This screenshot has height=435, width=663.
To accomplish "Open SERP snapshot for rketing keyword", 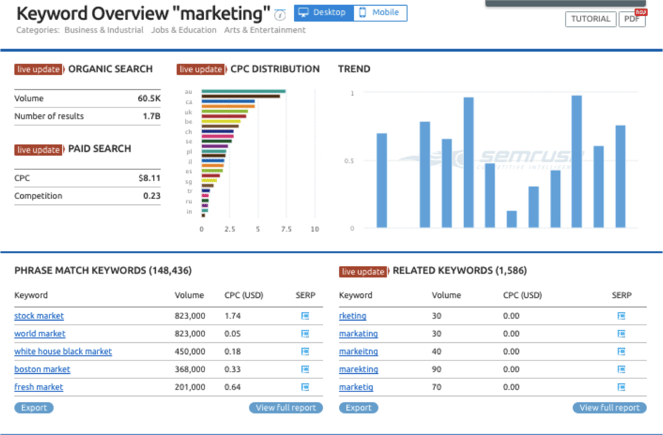I will (621, 316).
